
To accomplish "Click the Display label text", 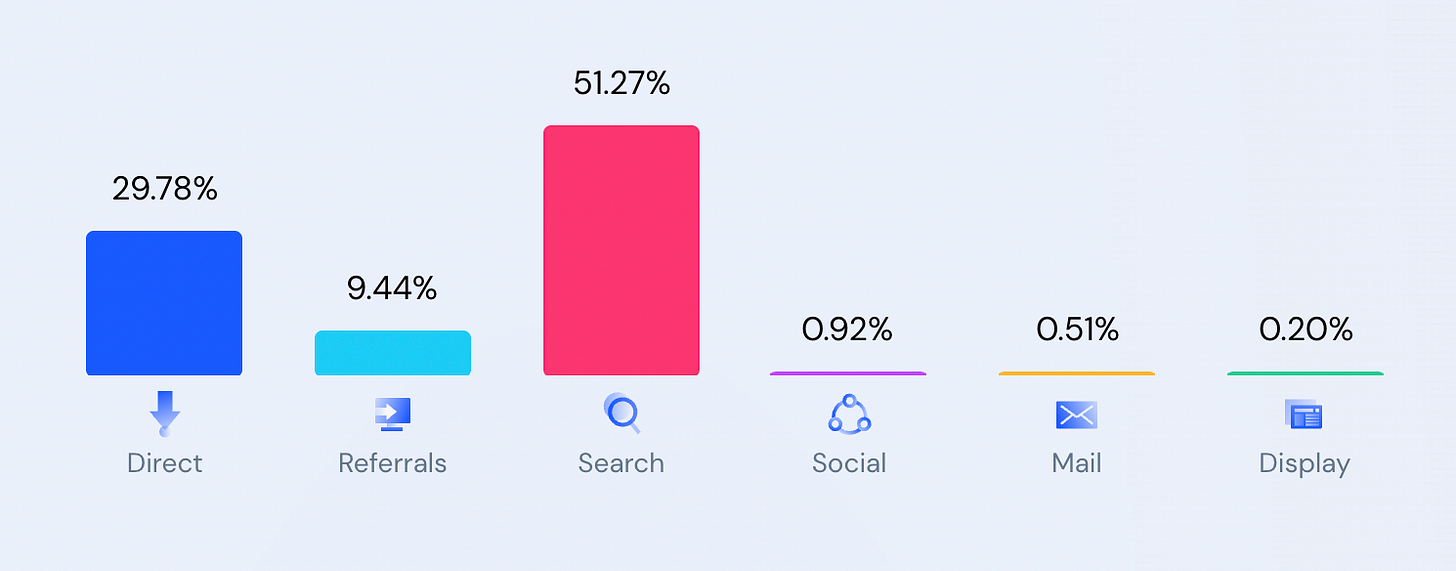I will (x=1304, y=463).
